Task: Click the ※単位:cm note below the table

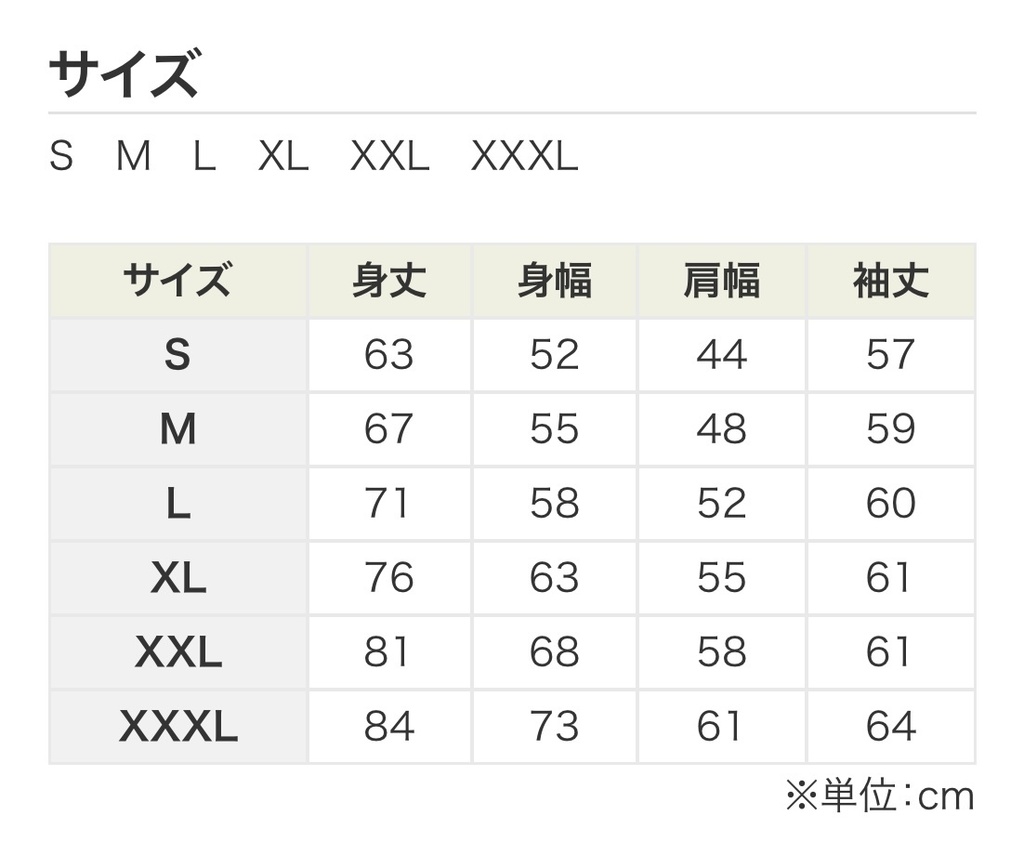Action: [x=880, y=796]
